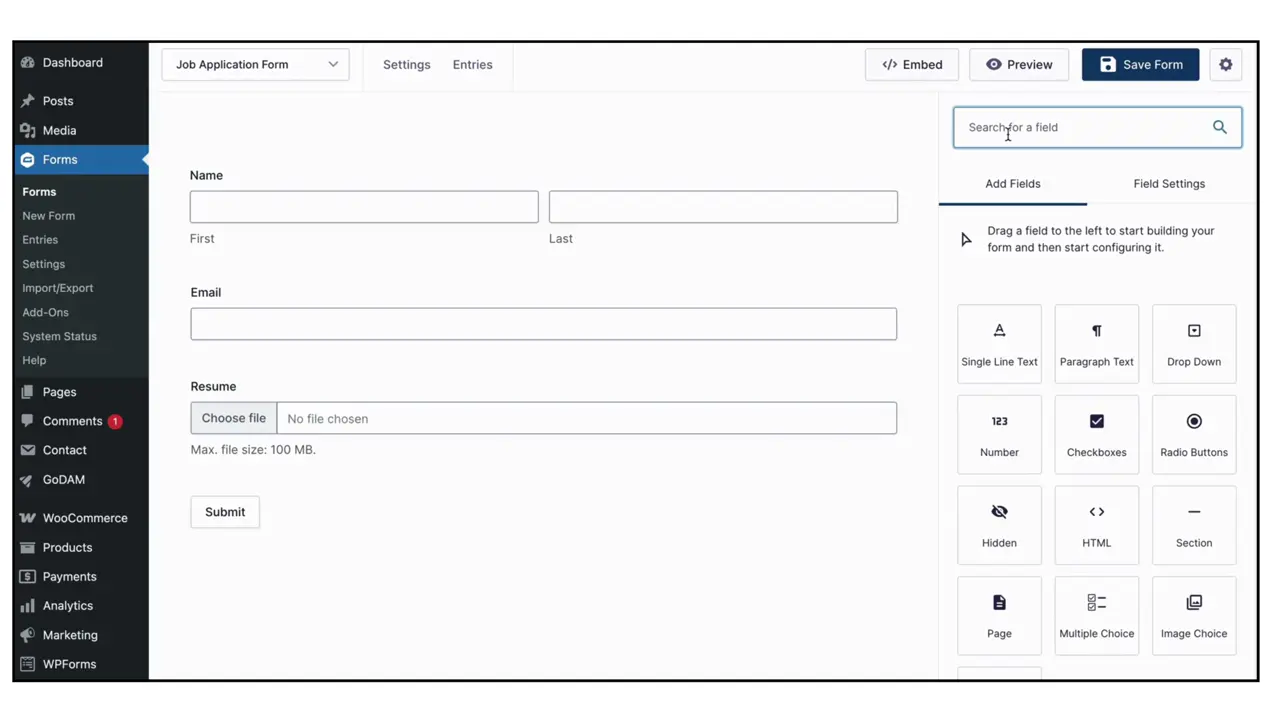
Task: Add a Checkboxes field
Action: click(x=1096, y=435)
